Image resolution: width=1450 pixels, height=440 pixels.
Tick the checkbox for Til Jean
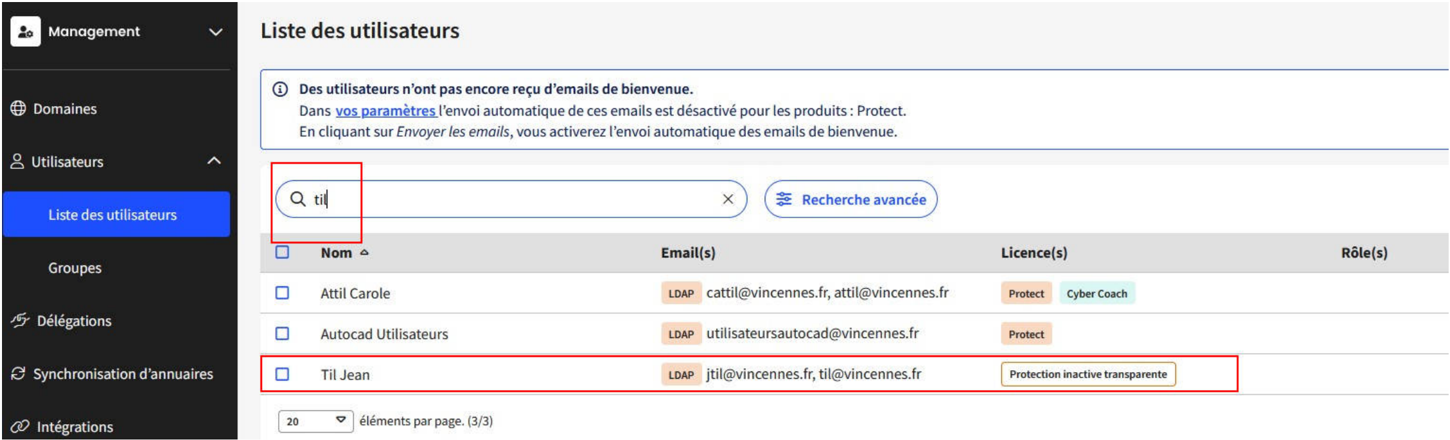282,374
